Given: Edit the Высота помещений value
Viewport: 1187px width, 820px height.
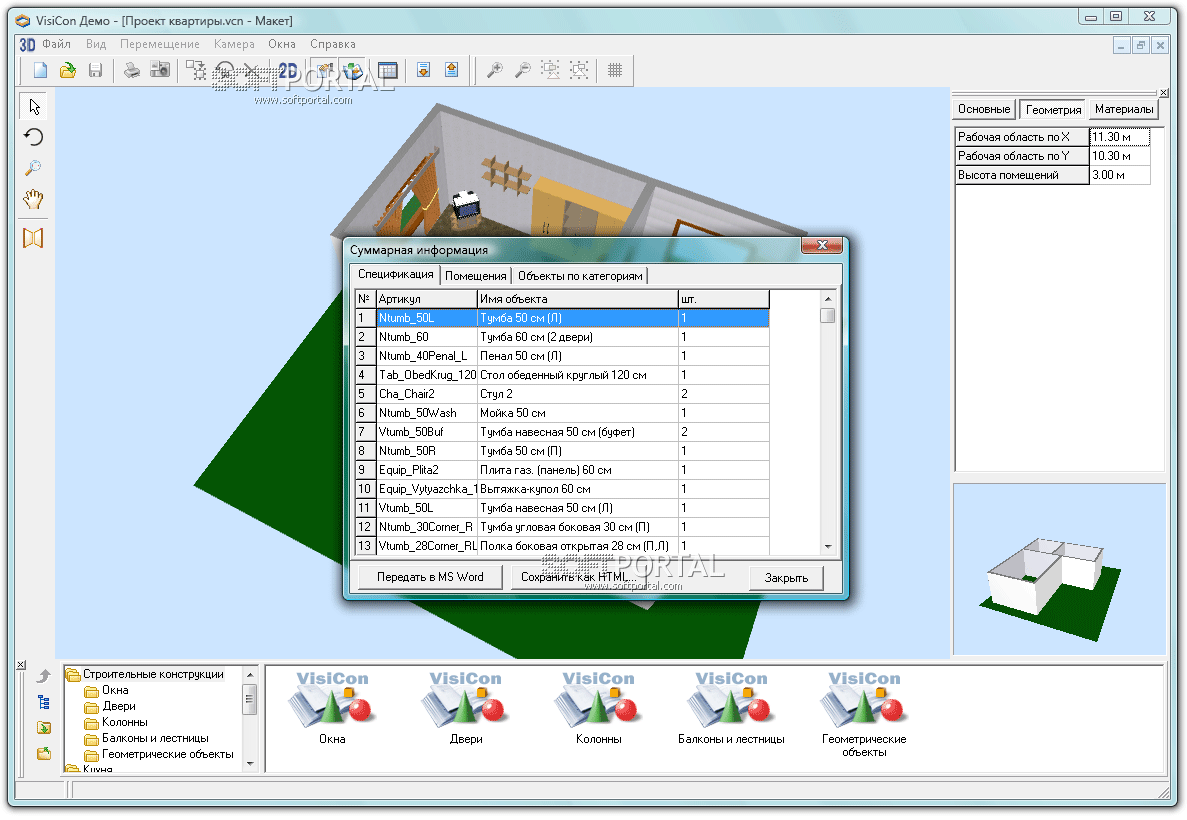Looking at the screenshot, I should (x=1120, y=175).
